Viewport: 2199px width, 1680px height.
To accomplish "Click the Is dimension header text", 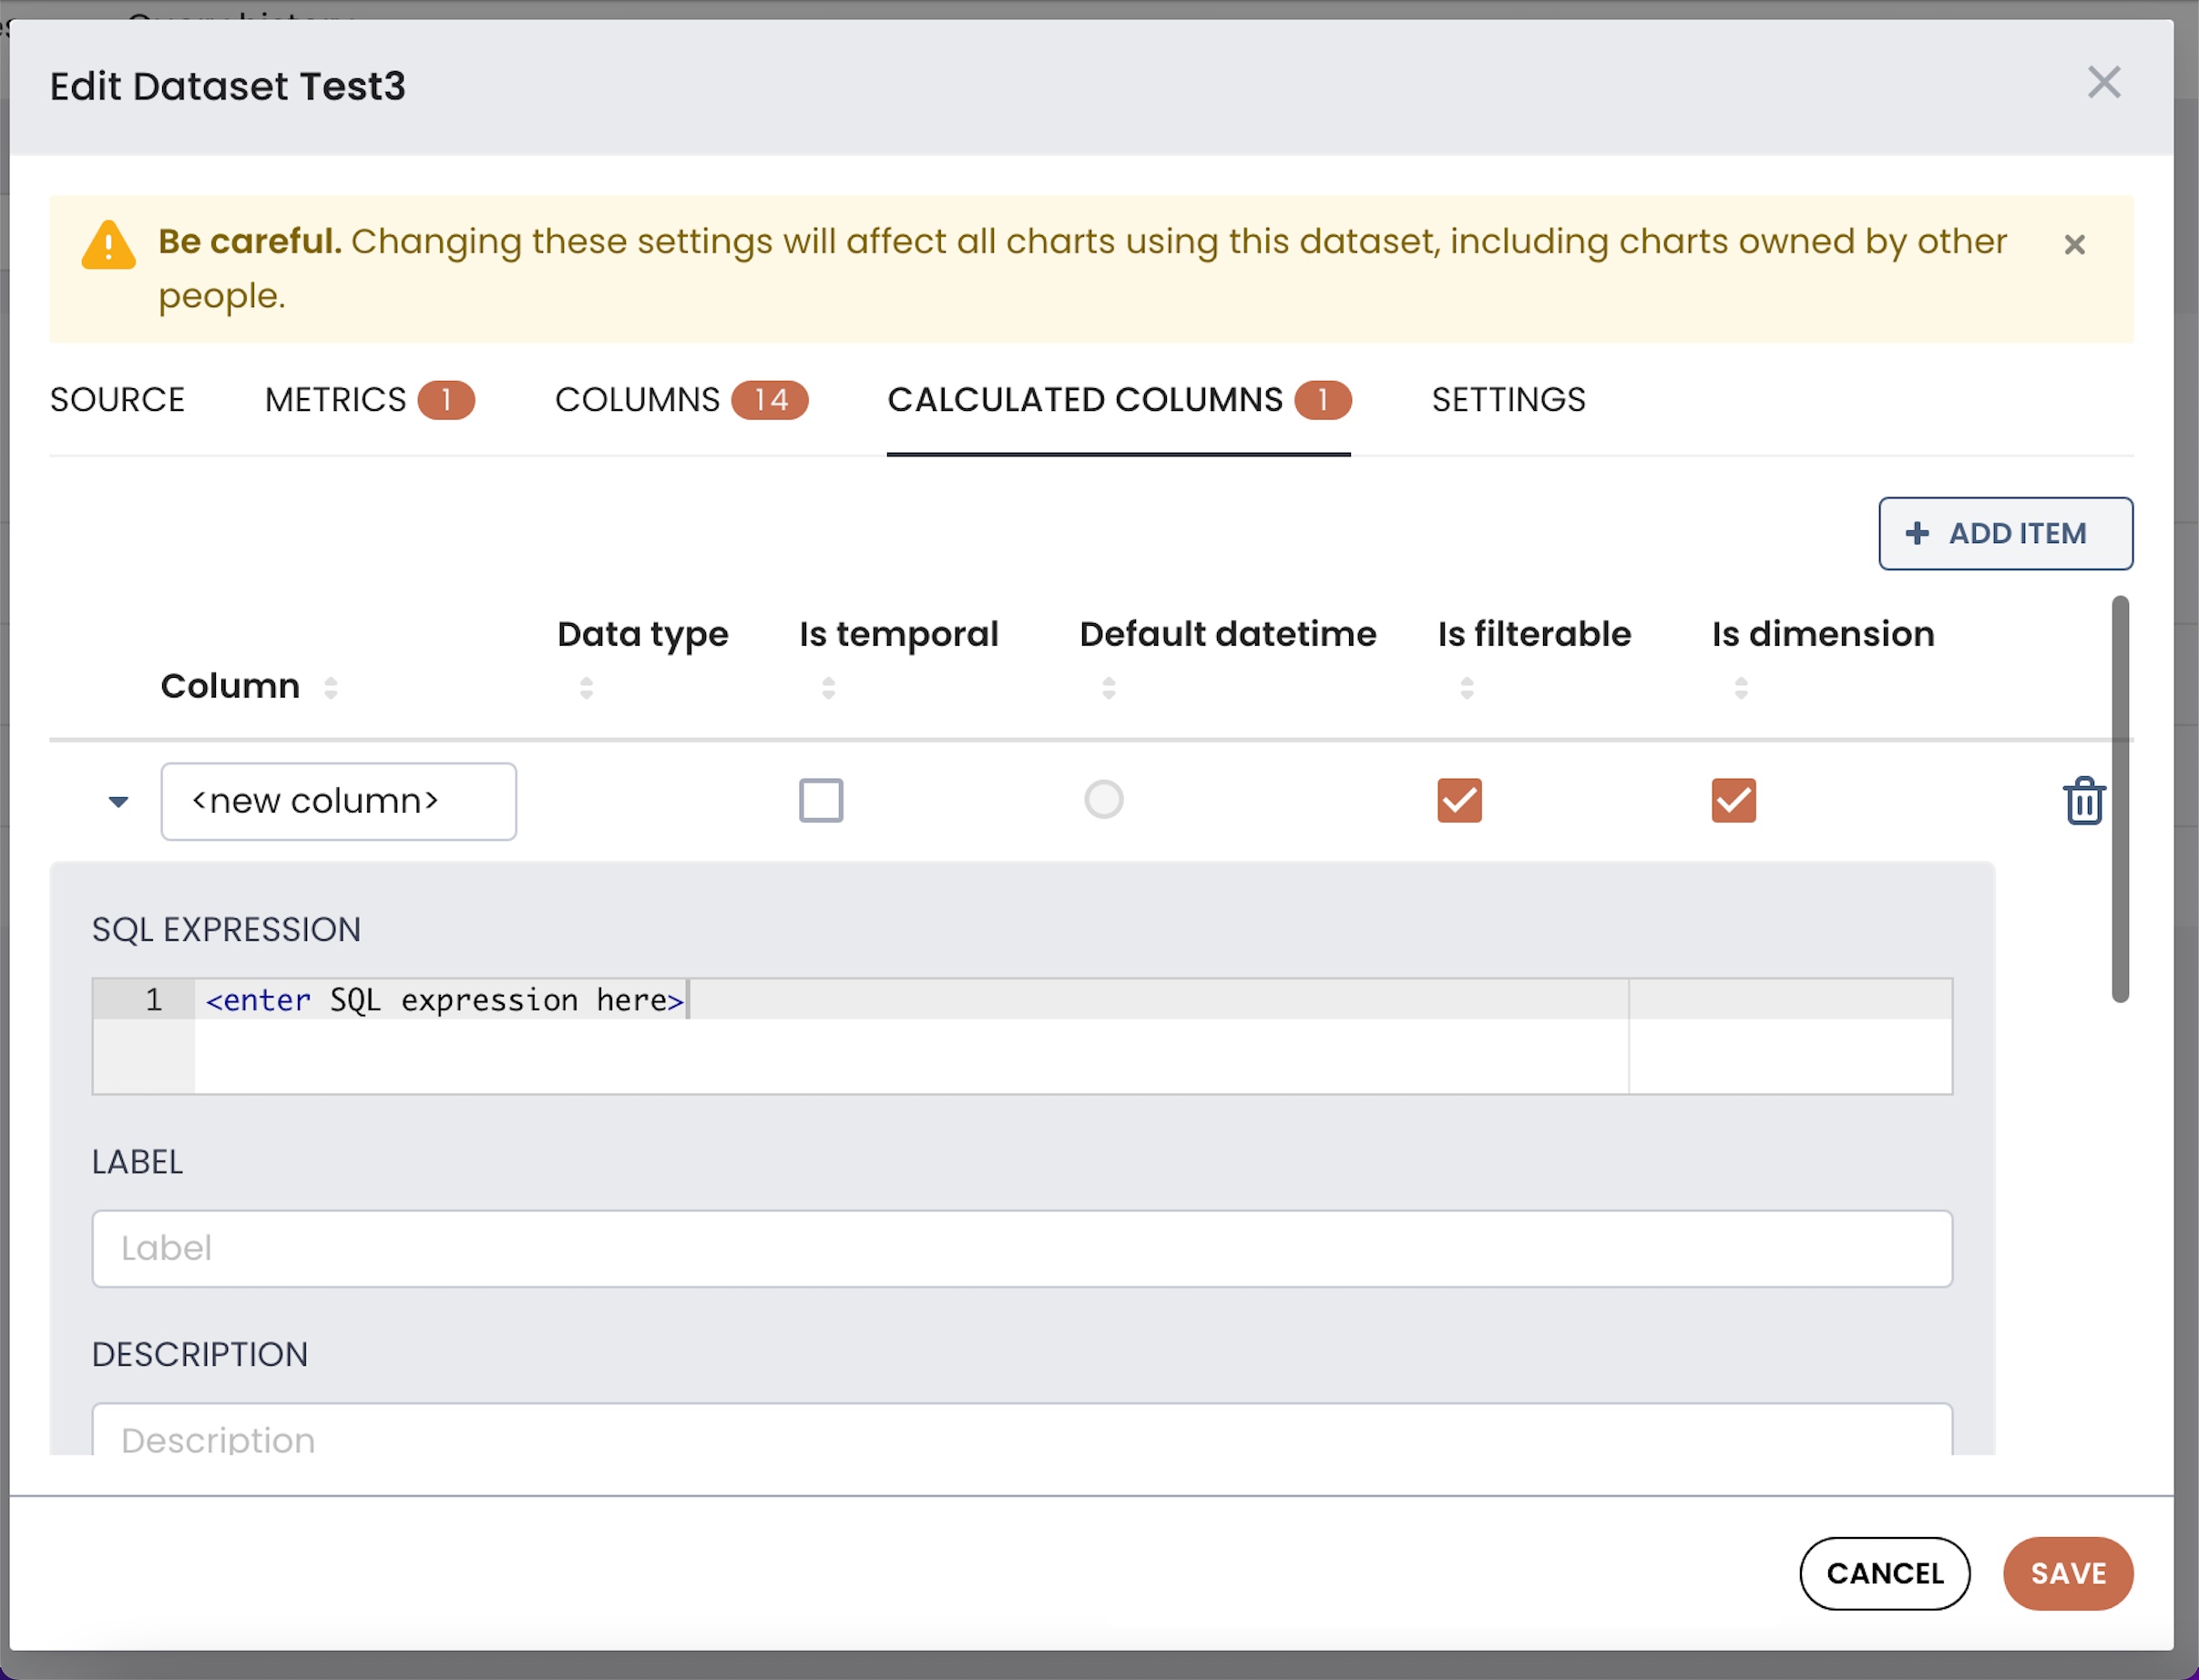I will tap(1822, 634).
